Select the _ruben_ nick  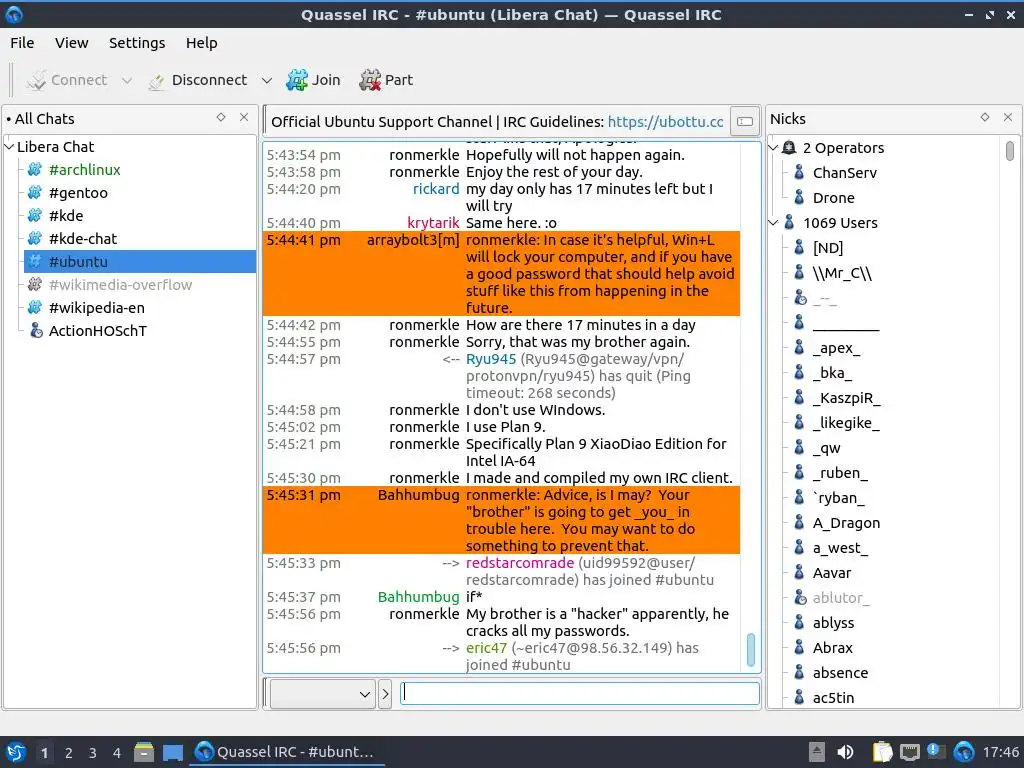pos(840,473)
